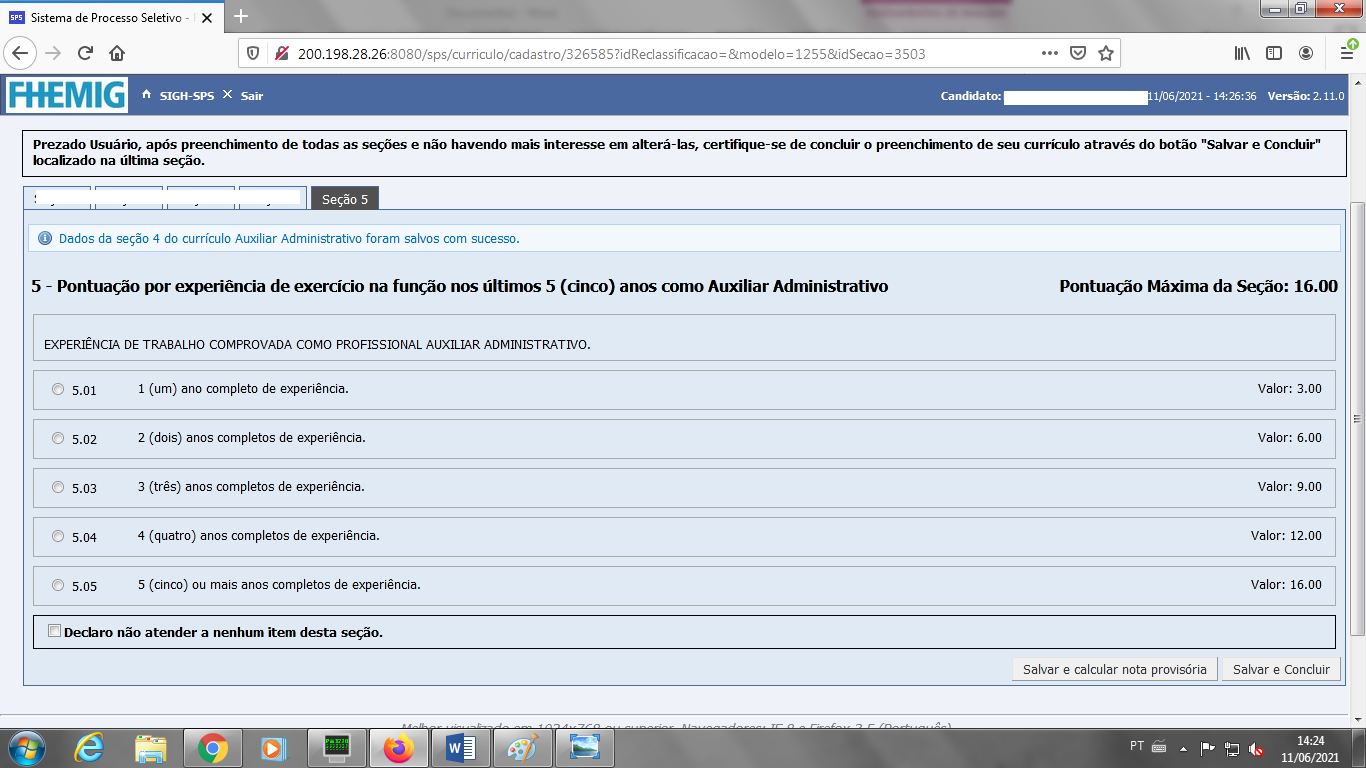The image size is (1366, 768).
Task: Click the FHEMIG logo
Action: (67, 95)
